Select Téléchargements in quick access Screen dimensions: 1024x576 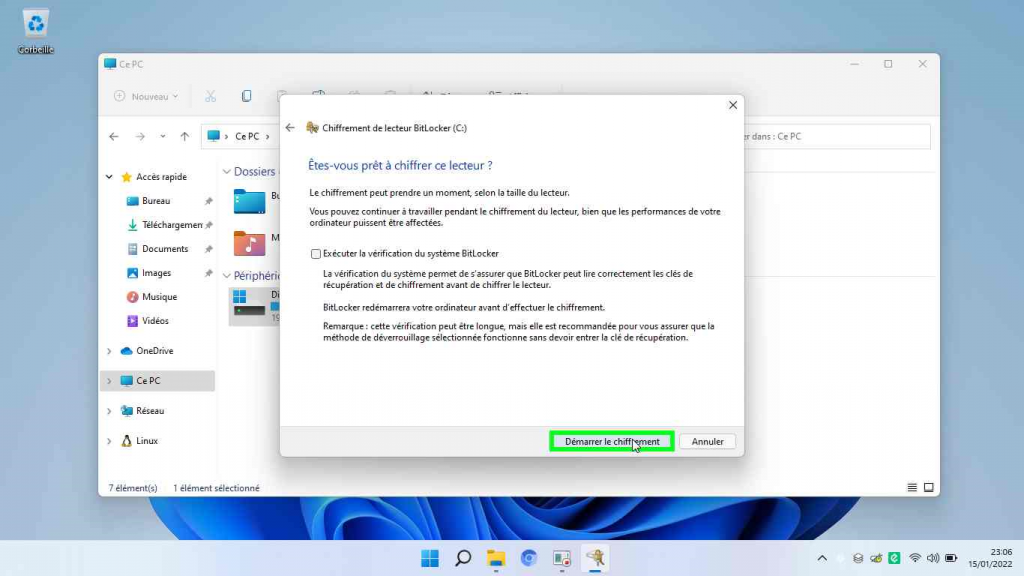point(171,225)
